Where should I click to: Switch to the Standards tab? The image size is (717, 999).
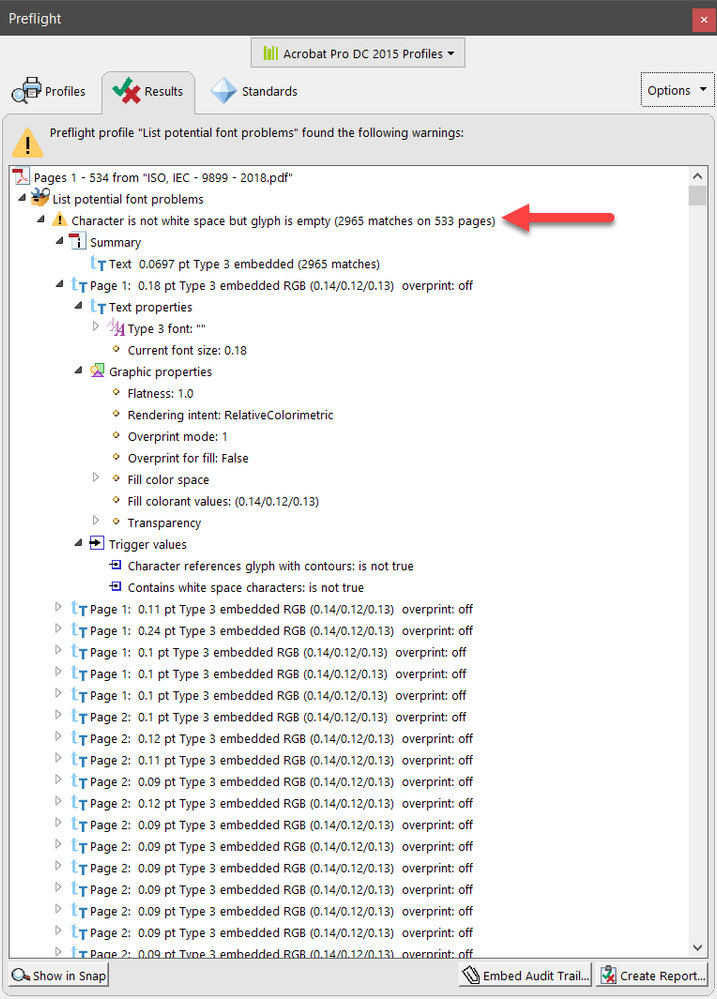pyautogui.click(x=255, y=91)
